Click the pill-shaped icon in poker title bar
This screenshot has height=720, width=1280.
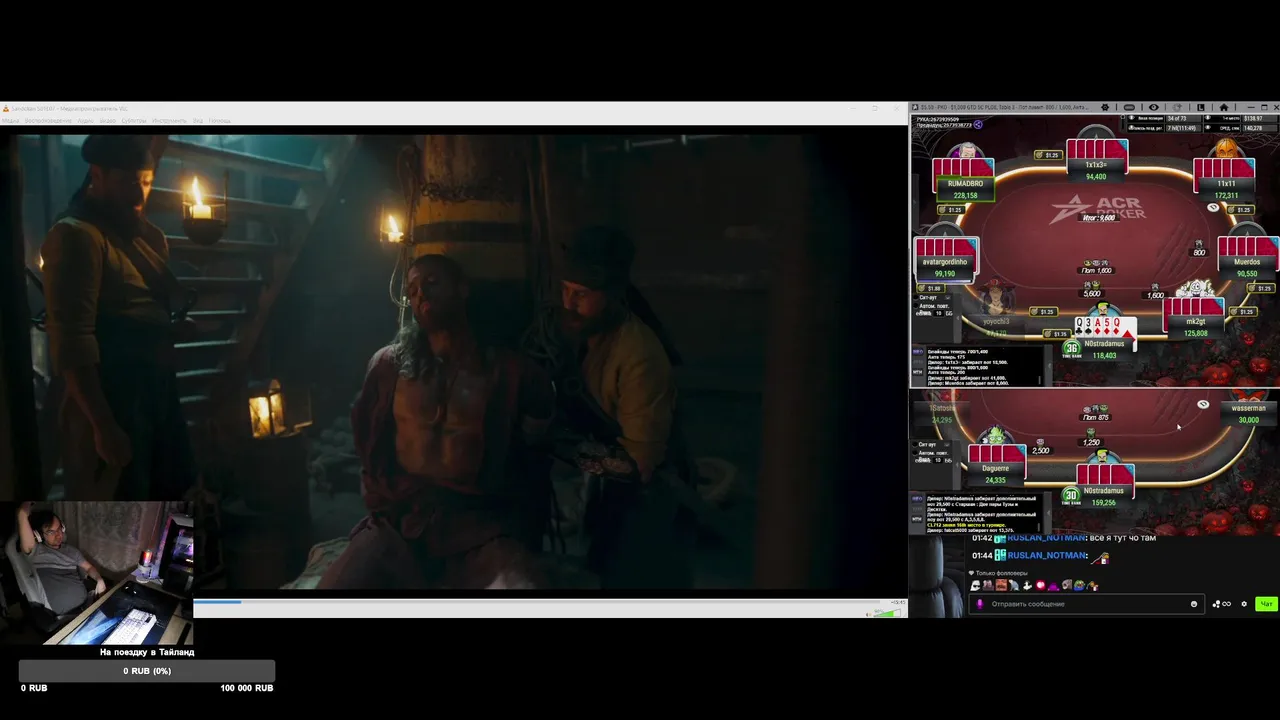tap(1129, 107)
